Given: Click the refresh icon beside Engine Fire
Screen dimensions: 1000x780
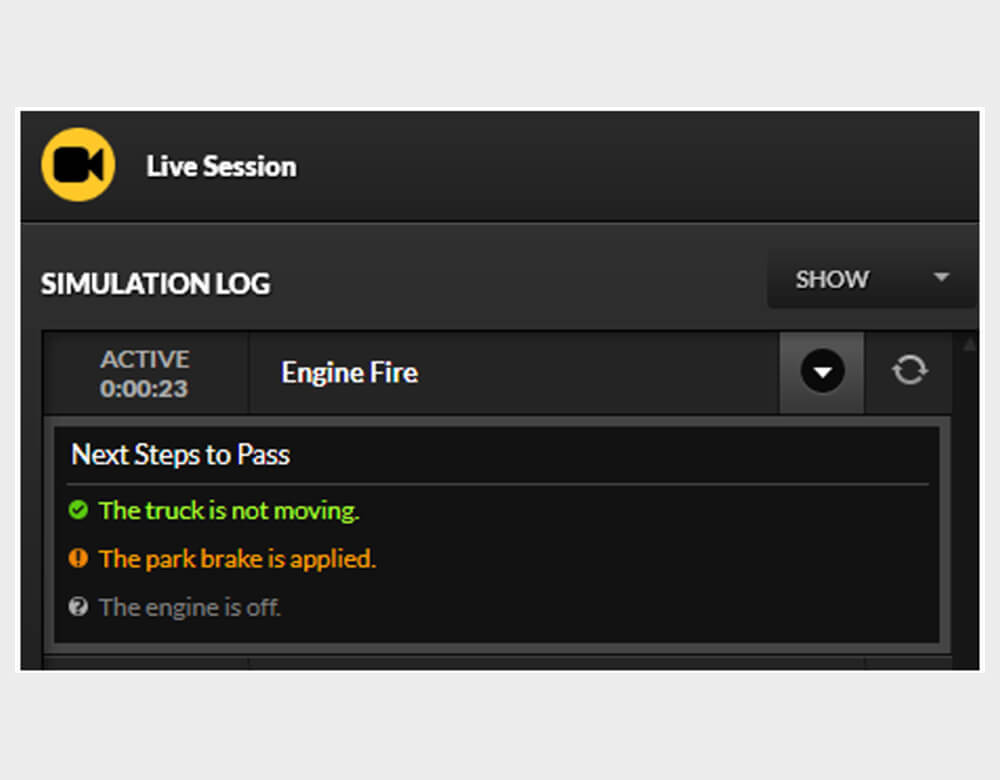Looking at the screenshot, I should 908,372.
